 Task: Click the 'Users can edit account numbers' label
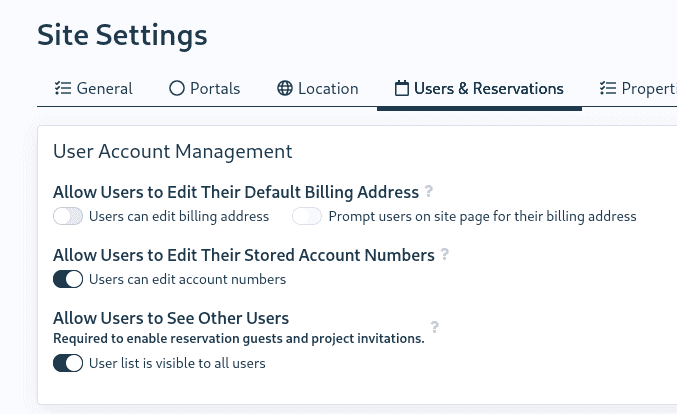(187, 279)
